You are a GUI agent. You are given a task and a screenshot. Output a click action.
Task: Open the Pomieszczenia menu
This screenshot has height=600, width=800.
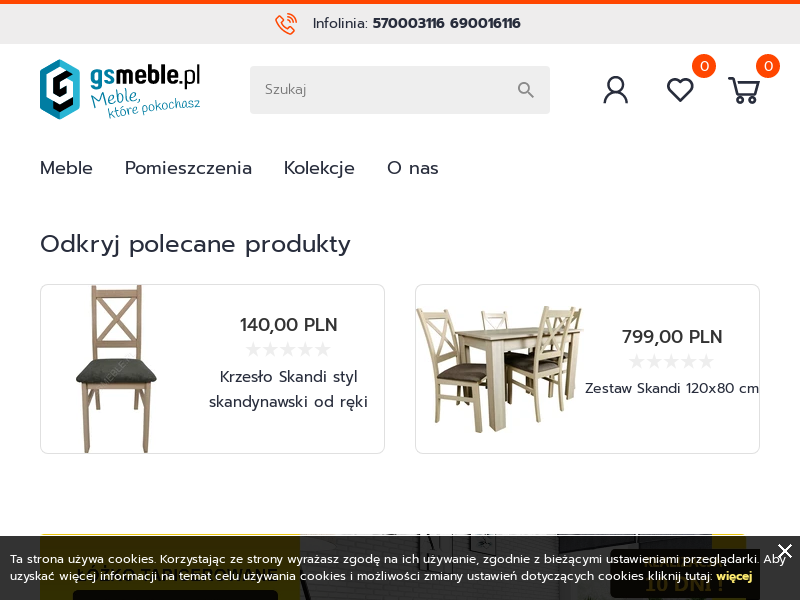coord(188,168)
